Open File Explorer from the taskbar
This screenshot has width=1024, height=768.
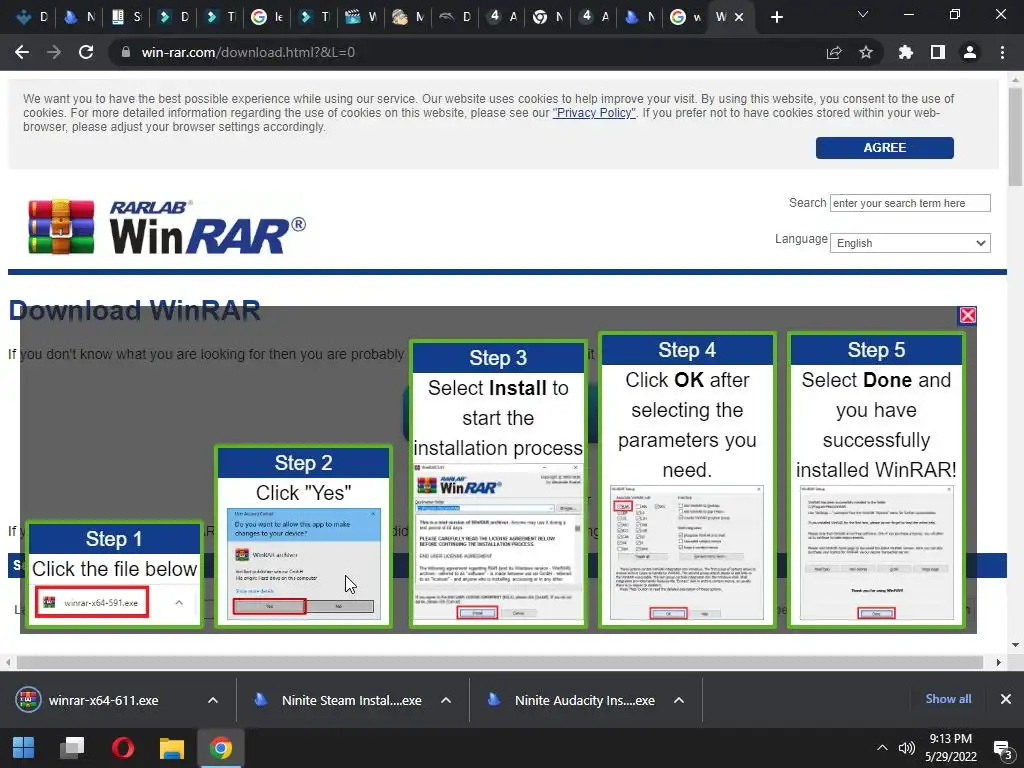tap(172, 748)
